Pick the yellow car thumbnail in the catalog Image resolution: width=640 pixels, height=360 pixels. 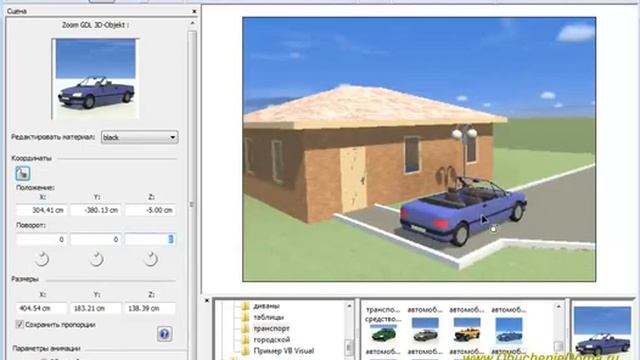pos(467,330)
